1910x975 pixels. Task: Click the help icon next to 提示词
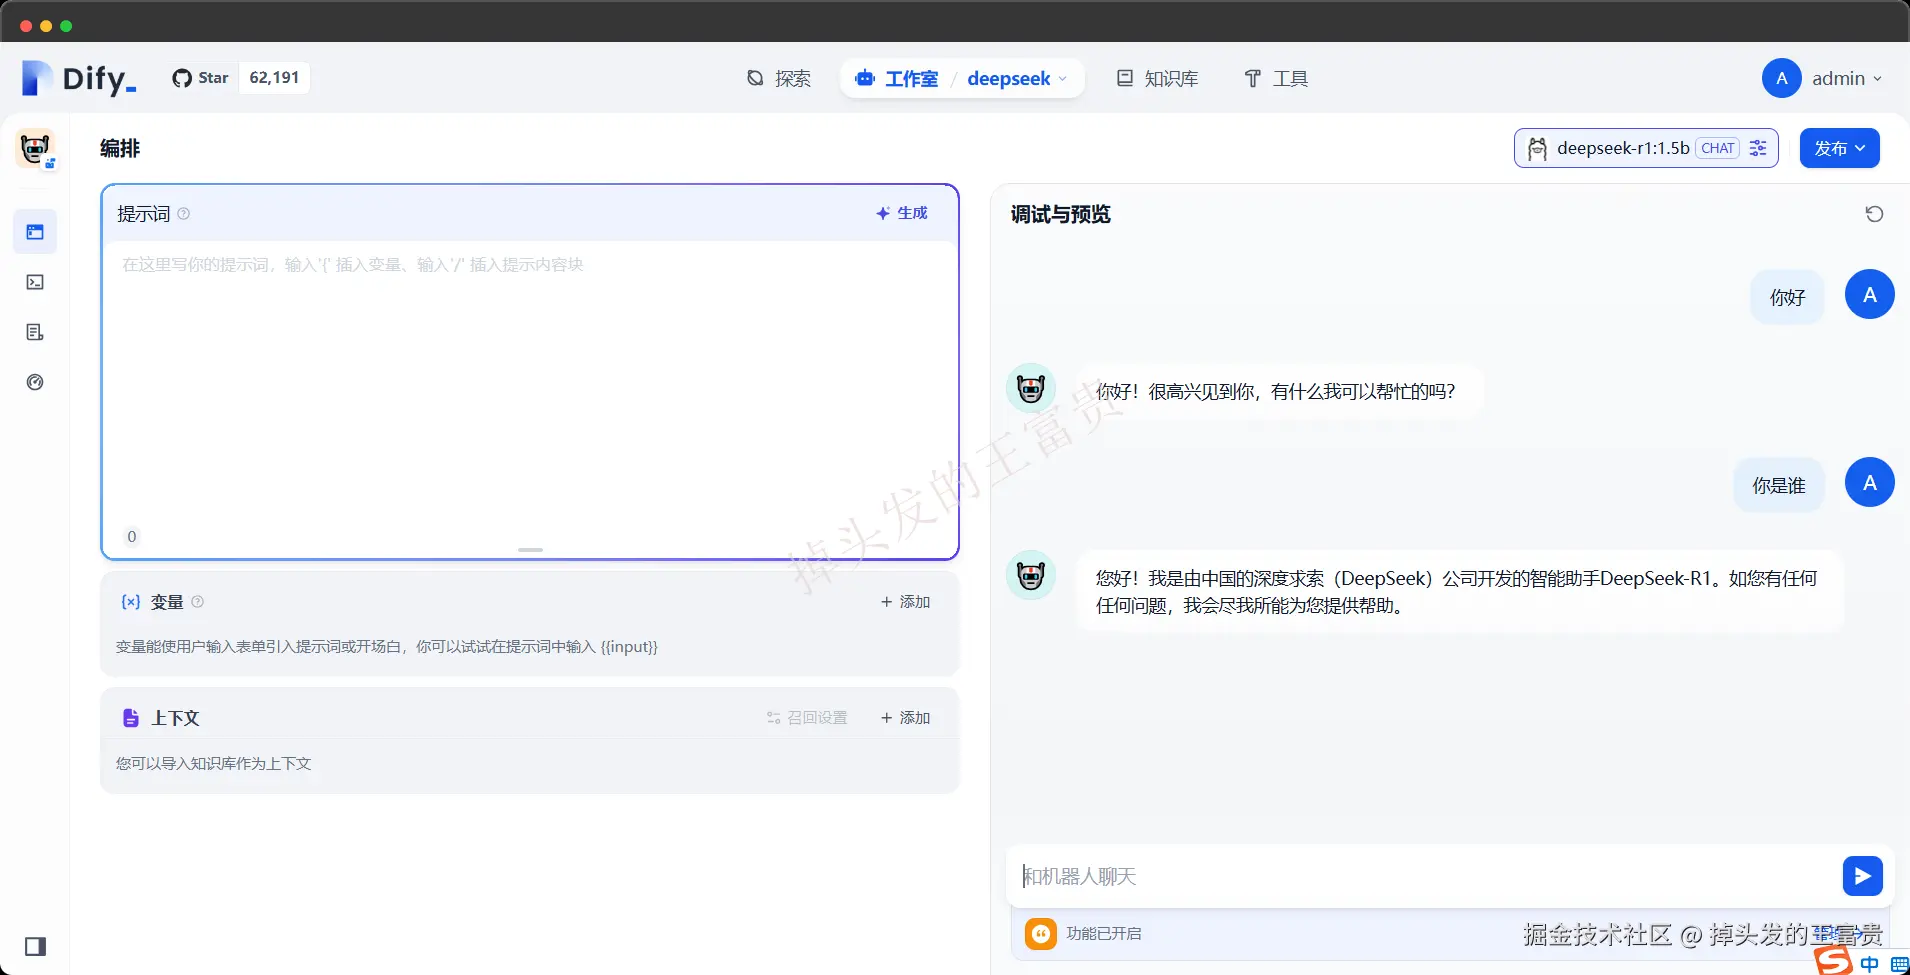[x=184, y=213]
